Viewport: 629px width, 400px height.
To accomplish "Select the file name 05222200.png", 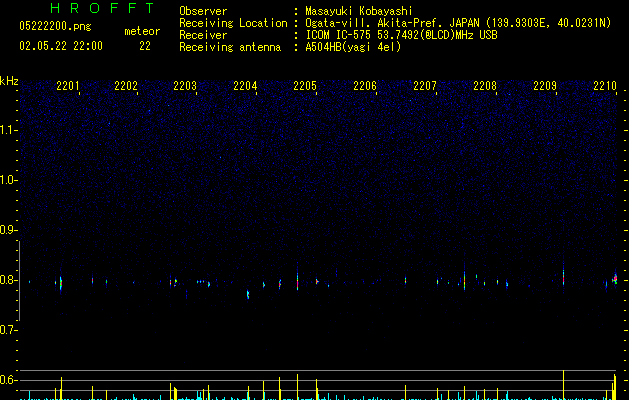I will click(55, 26).
